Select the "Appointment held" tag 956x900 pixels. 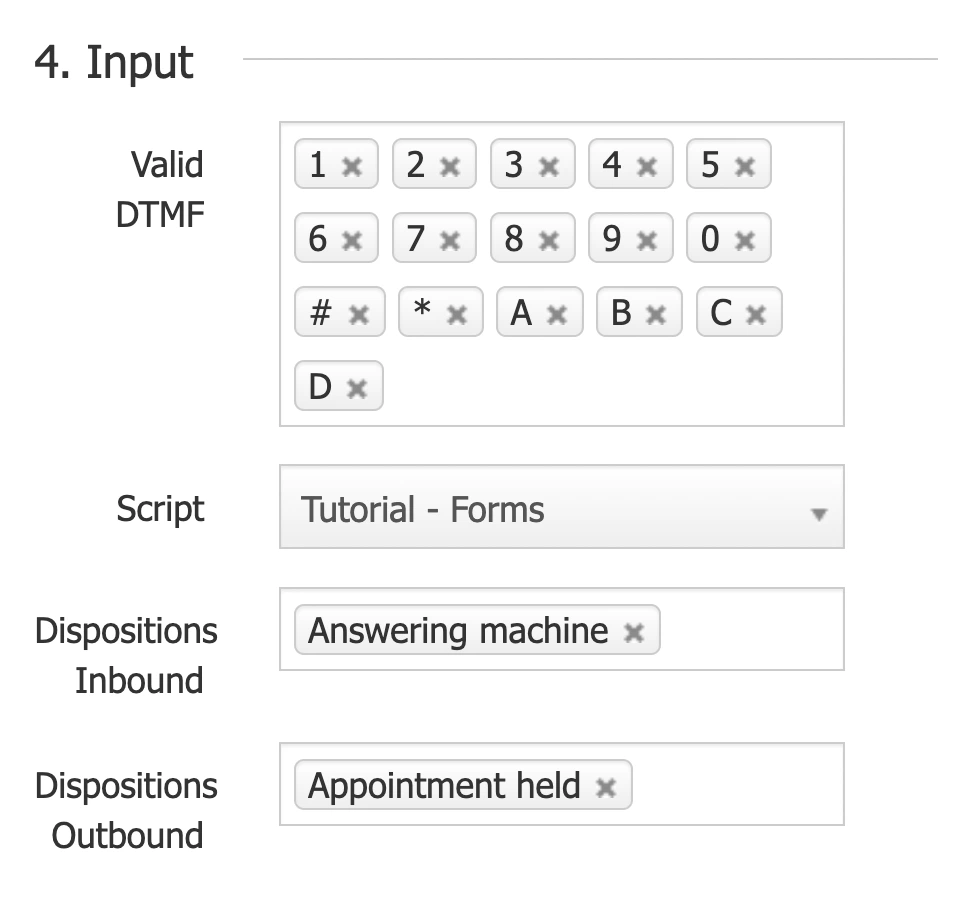443,785
